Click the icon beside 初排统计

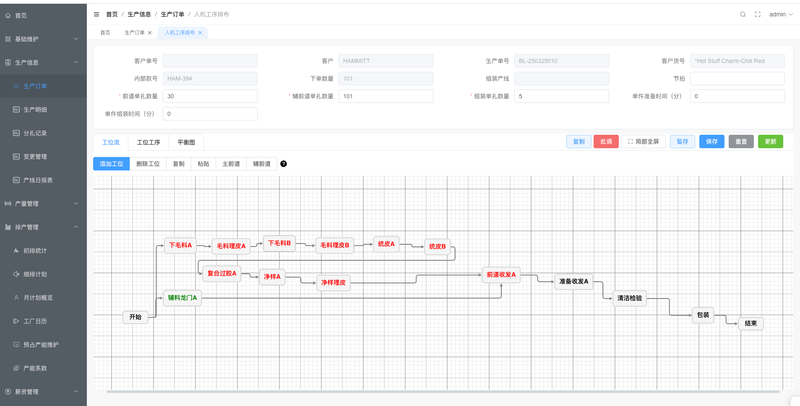pyautogui.click(x=16, y=250)
